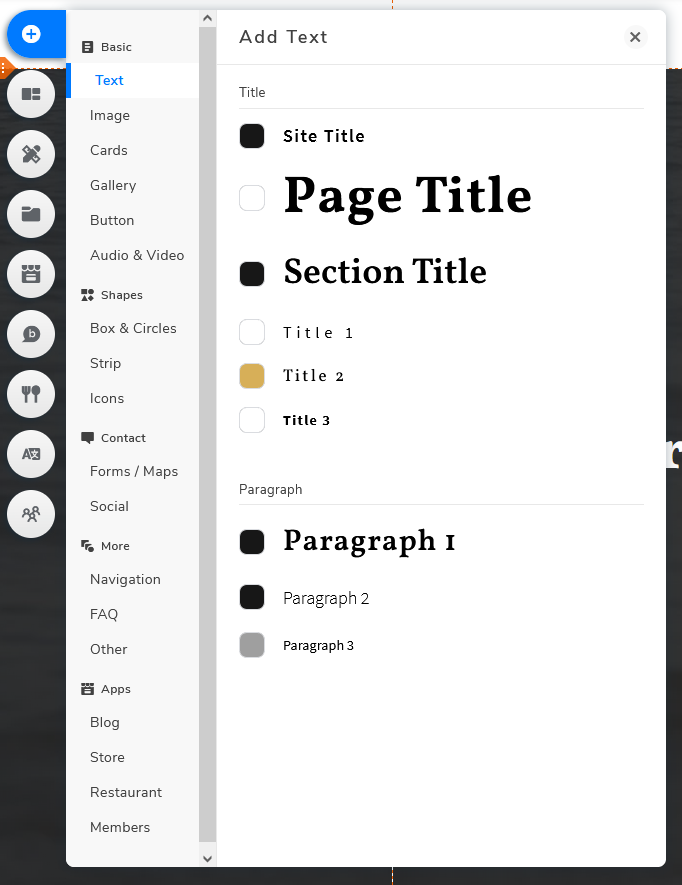Image resolution: width=682 pixels, height=885 pixels.
Task: Open the translate language sidebar icon
Action: point(31,454)
